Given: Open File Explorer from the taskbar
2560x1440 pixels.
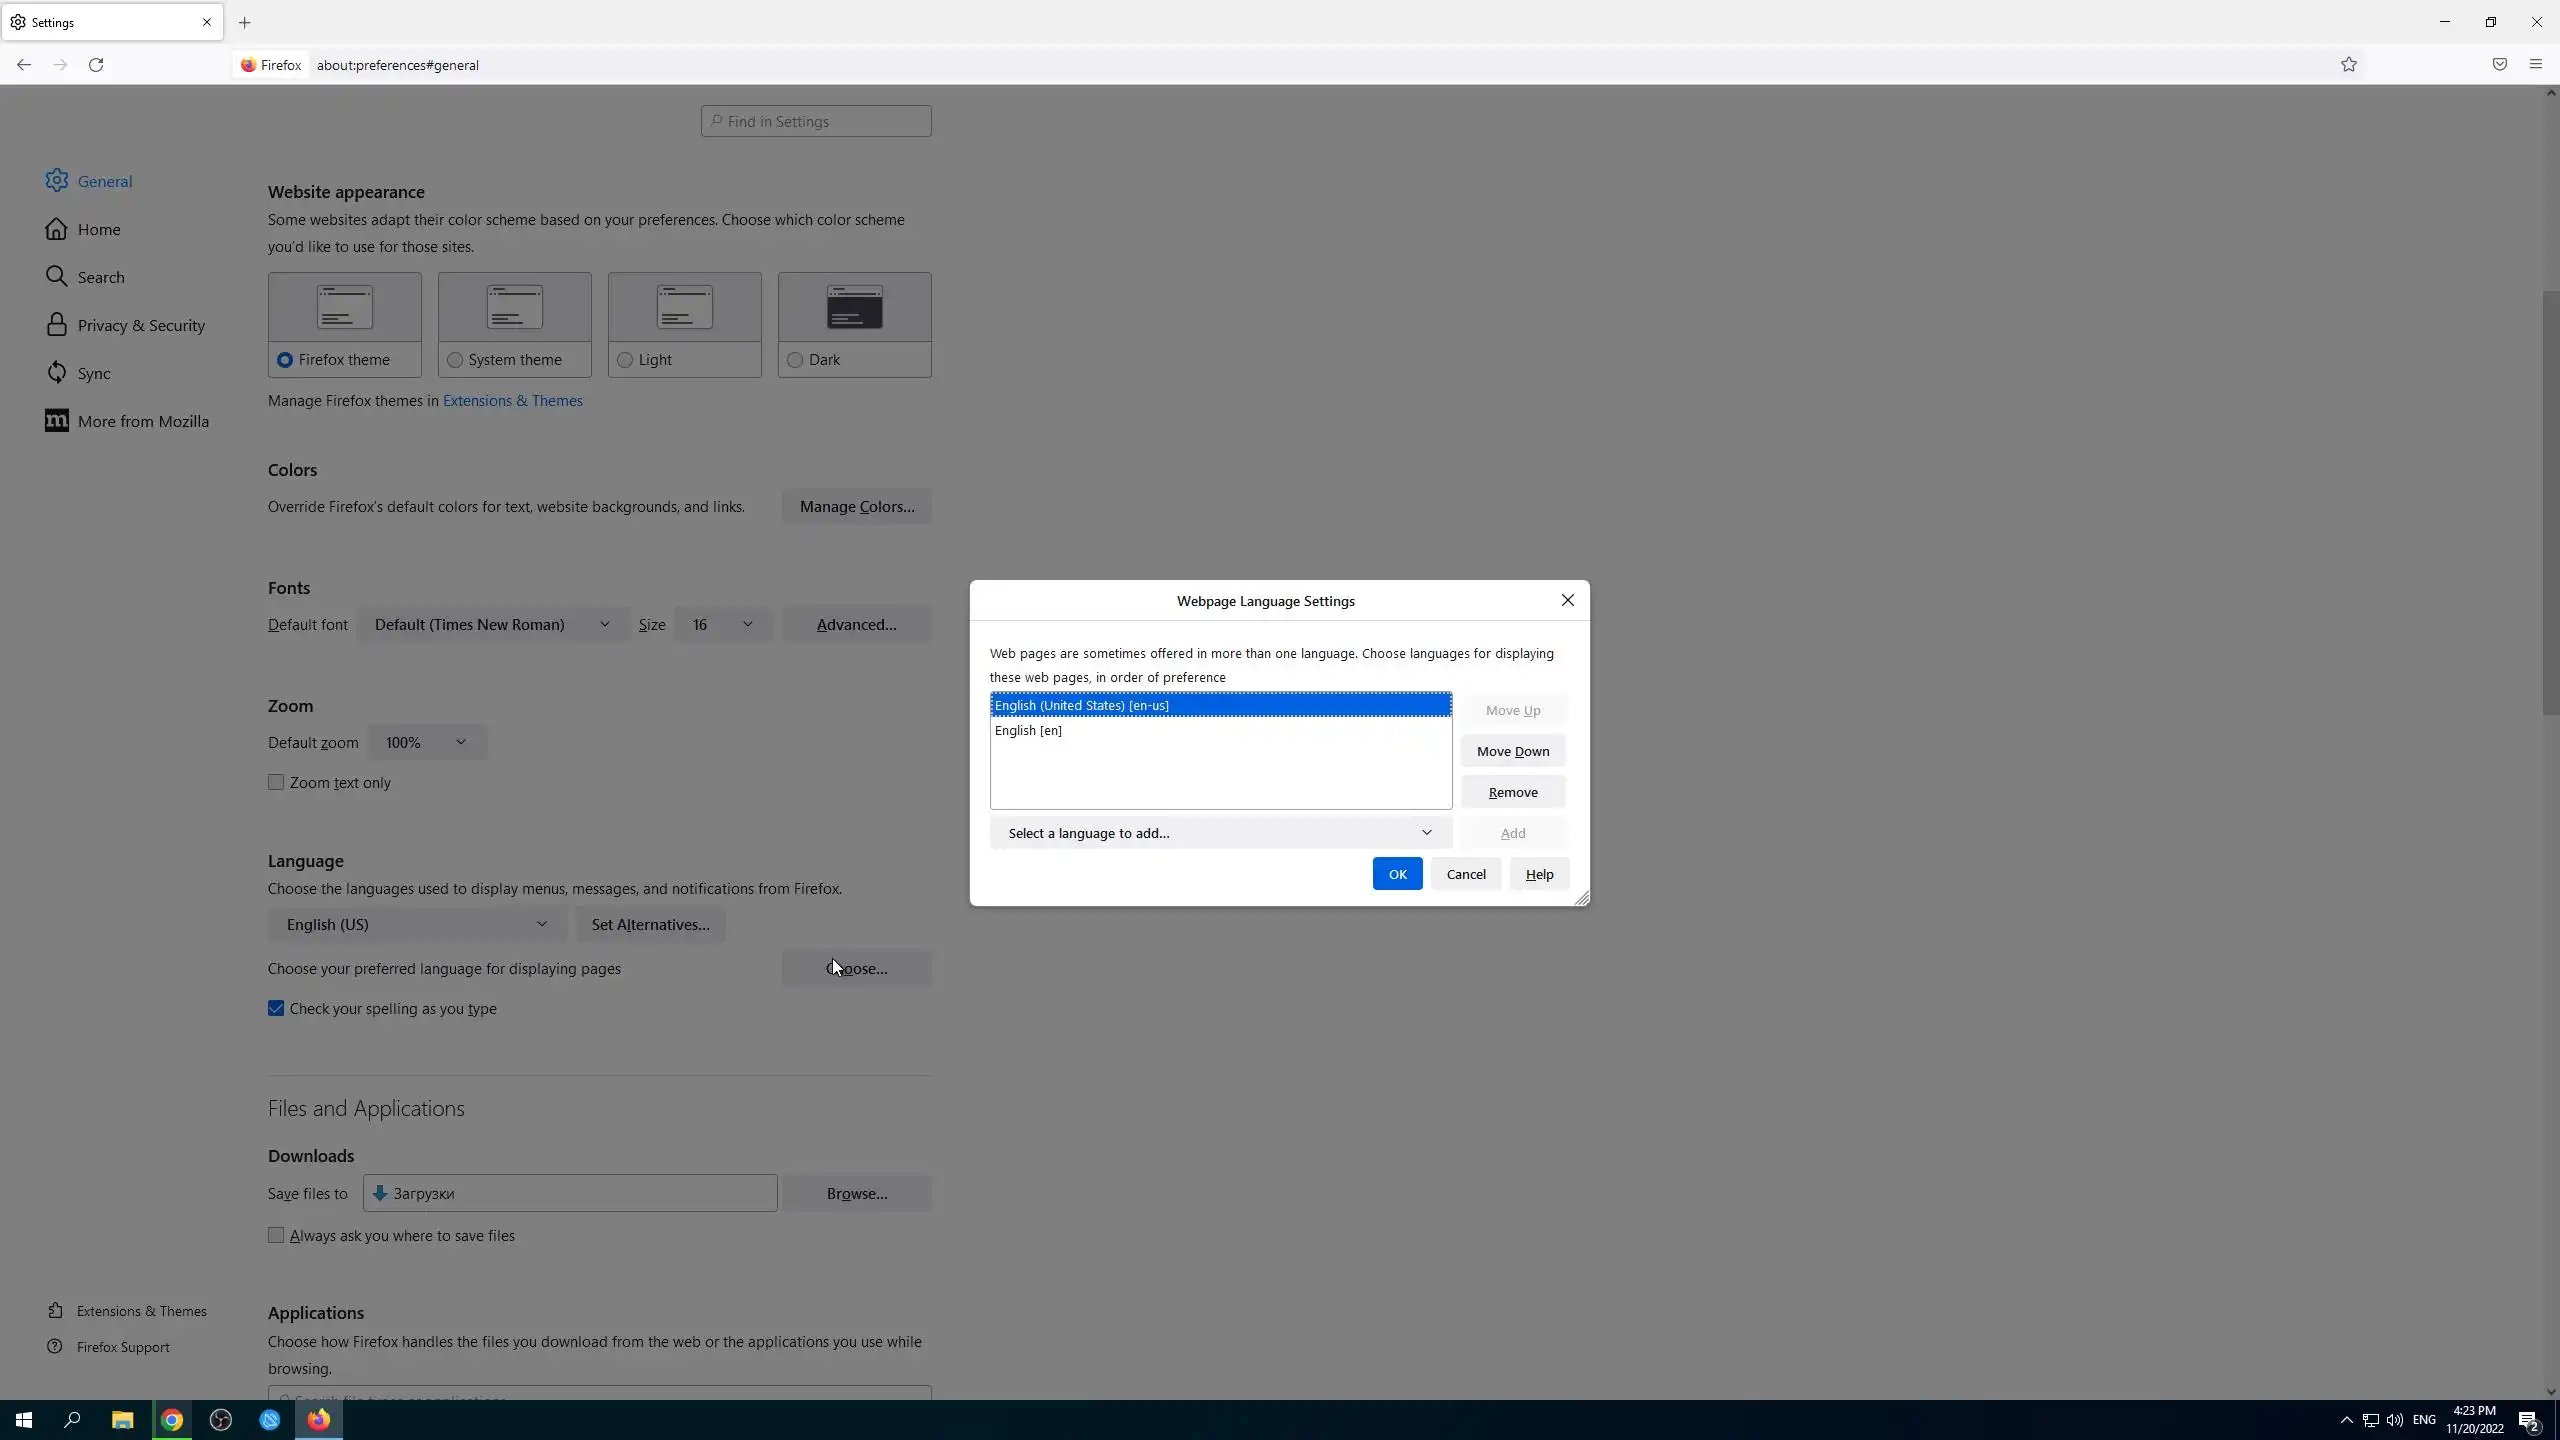Looking at the screenshot, I should point(122,1420).
